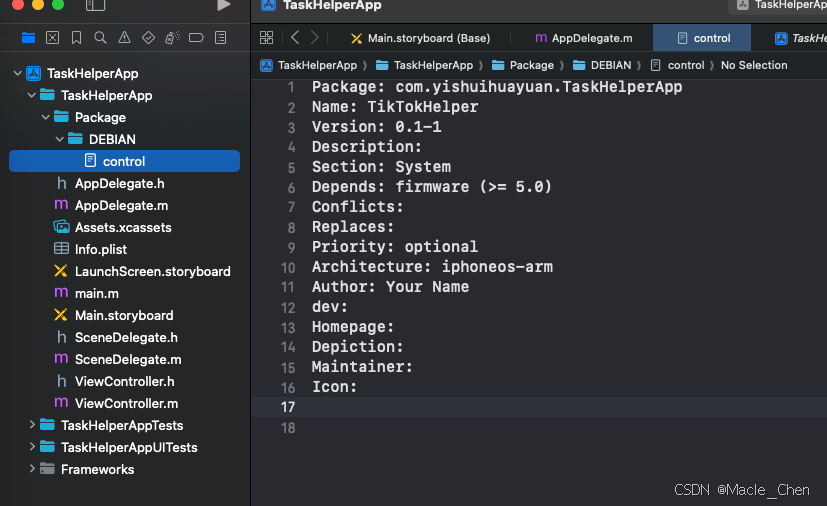Click No Selection in the jump bar
This screenshot has height=506, width=827.
(x=754, y=65)
